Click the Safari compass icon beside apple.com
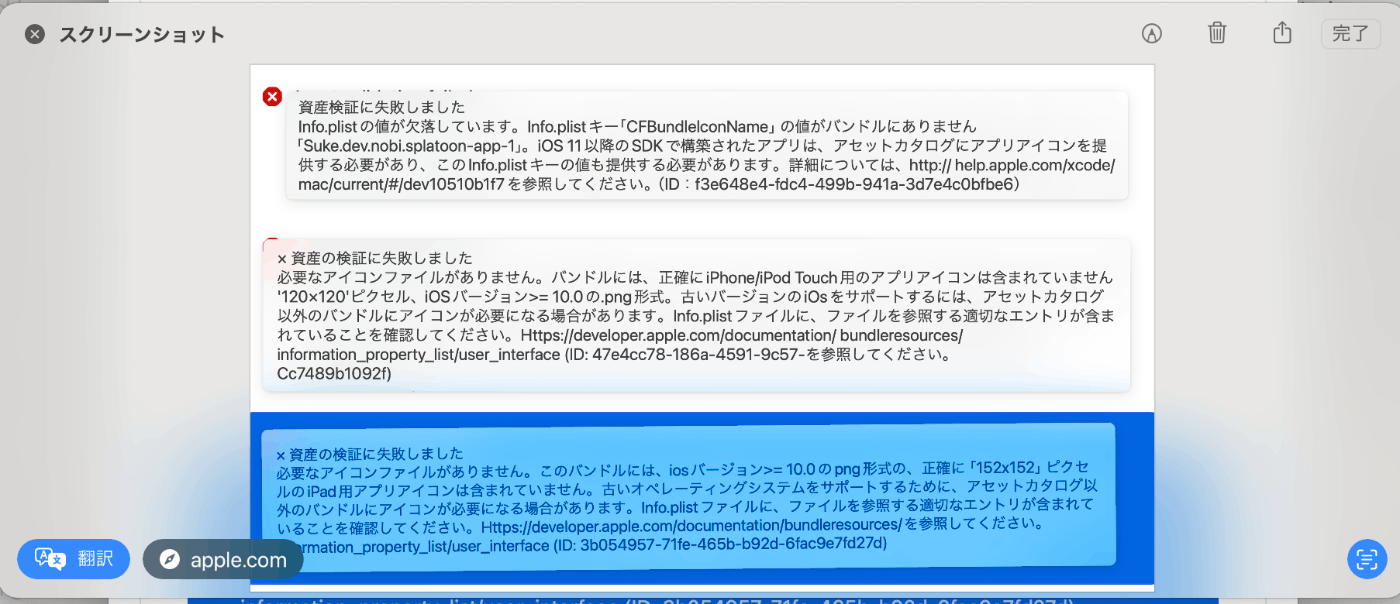The image size is (1400, 604). click(170, 559)
